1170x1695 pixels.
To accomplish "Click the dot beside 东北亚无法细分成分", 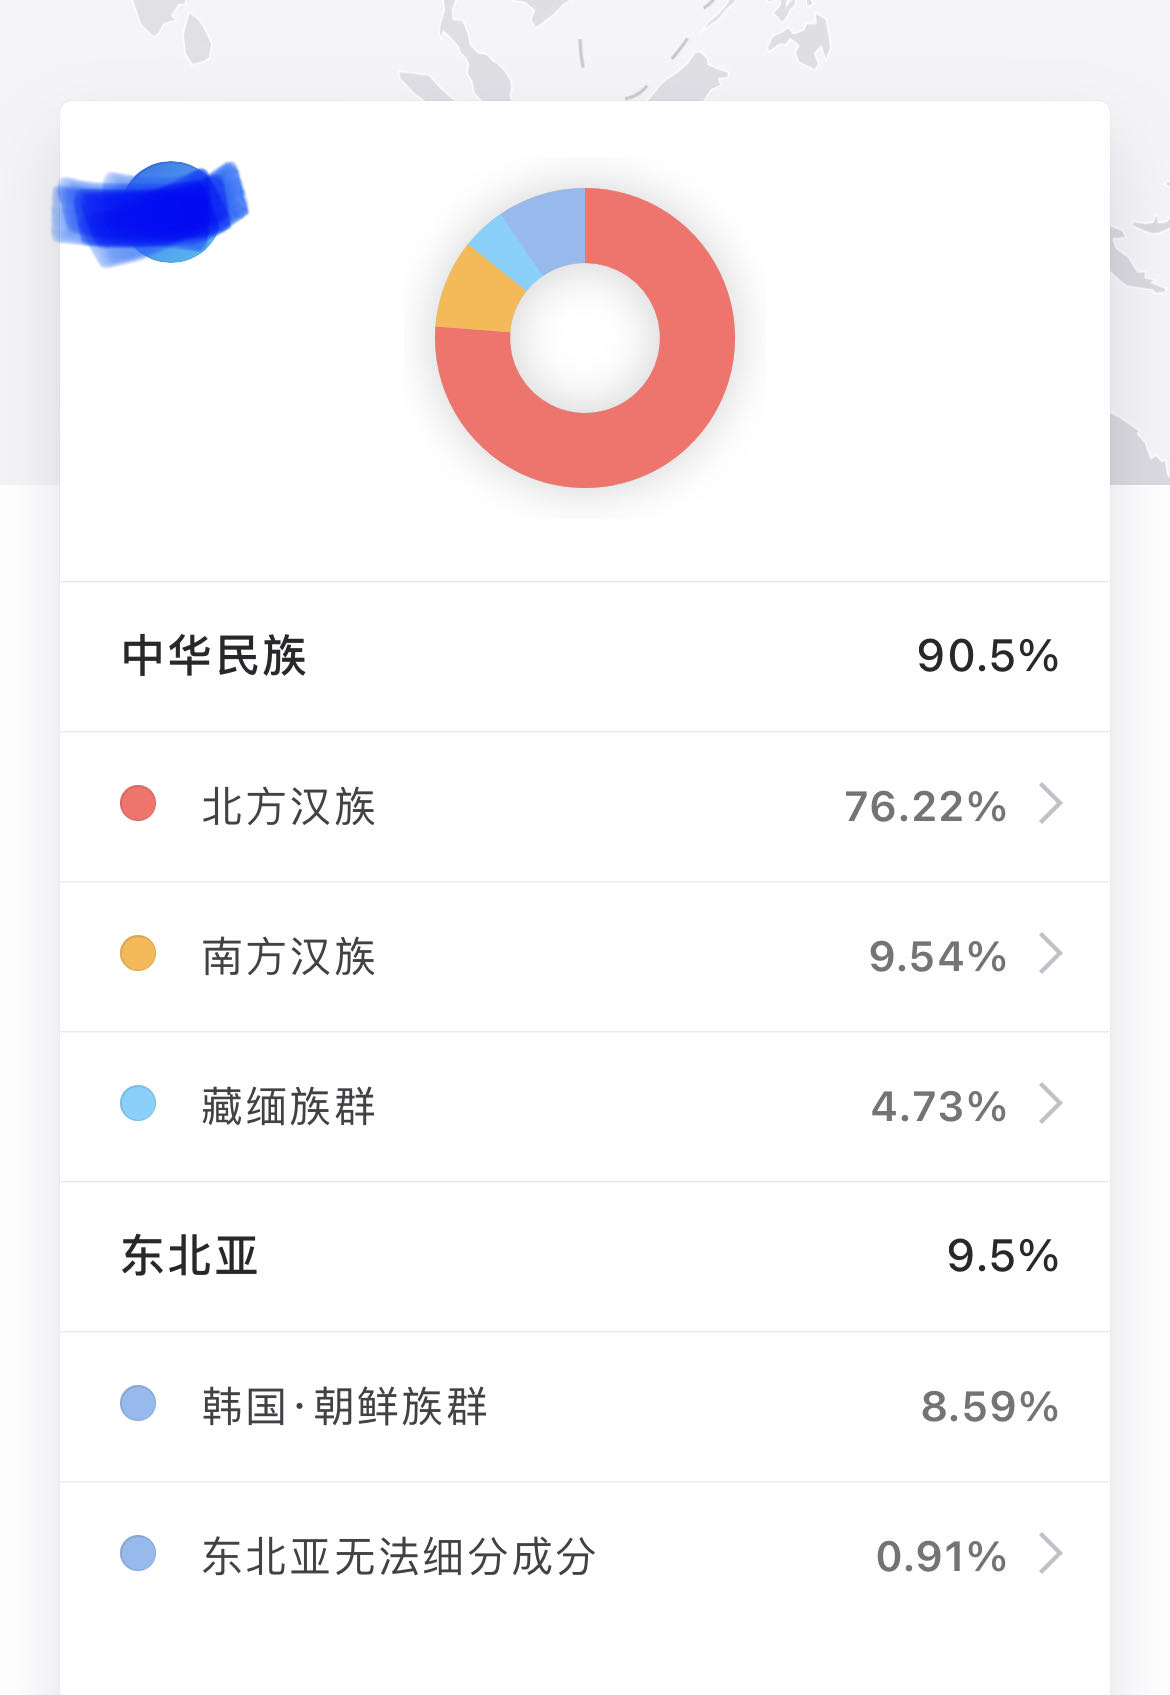I will 138,1553.
